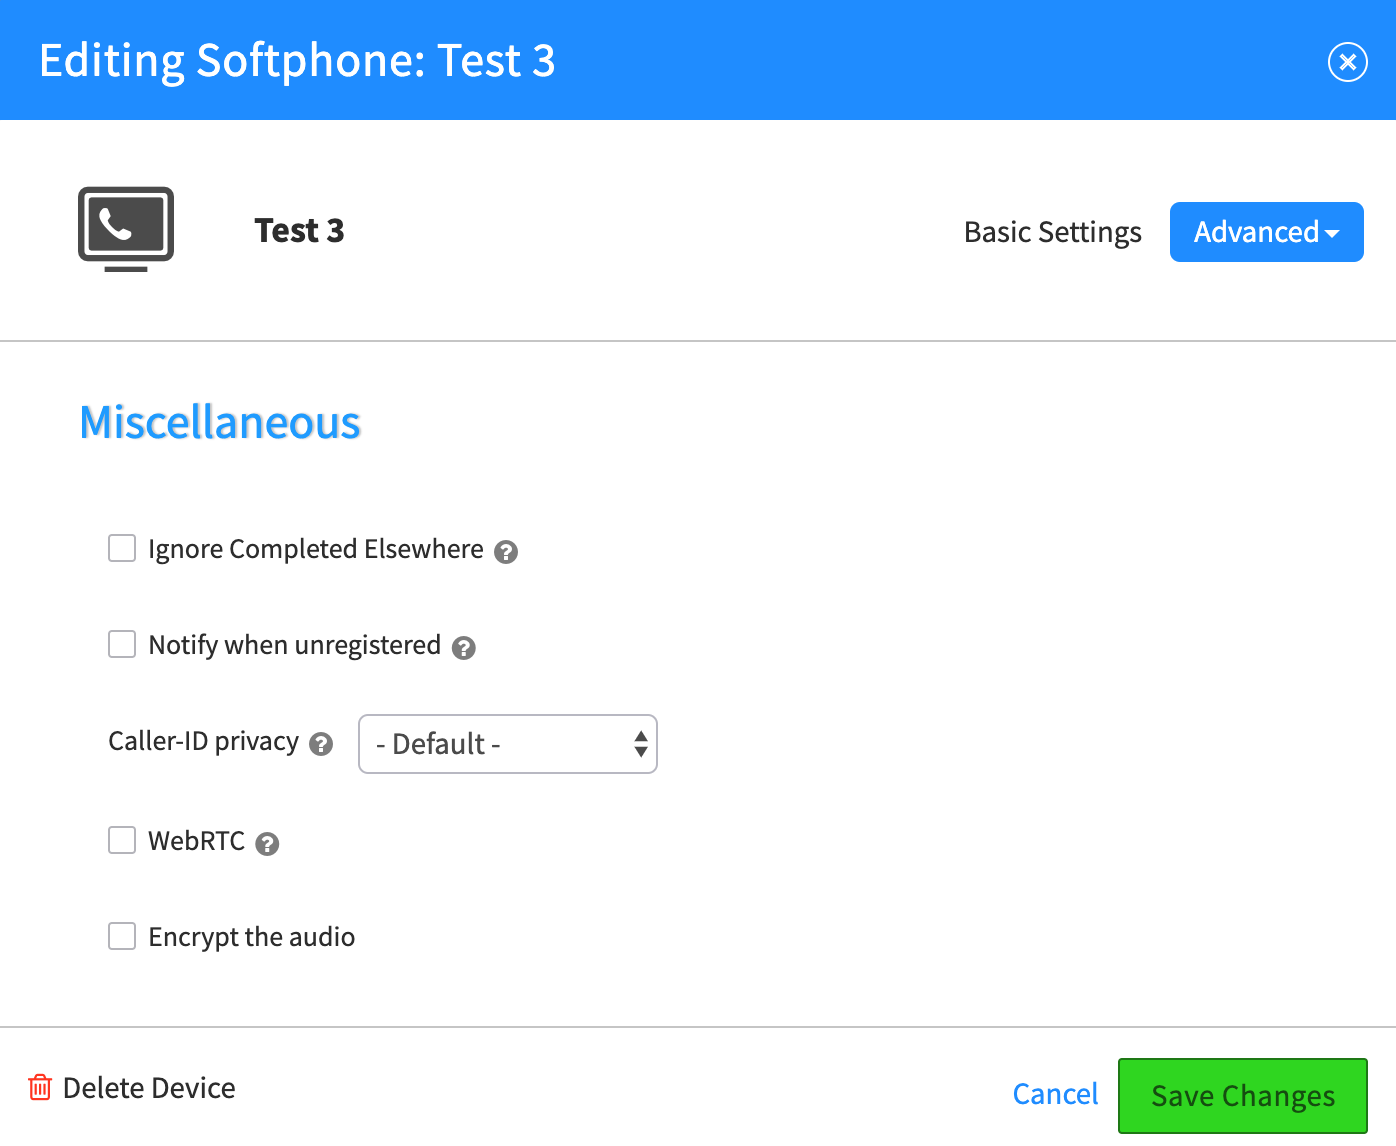Open help for Notify when unregistered
1396x1146 pixels.
click(463, 648)
